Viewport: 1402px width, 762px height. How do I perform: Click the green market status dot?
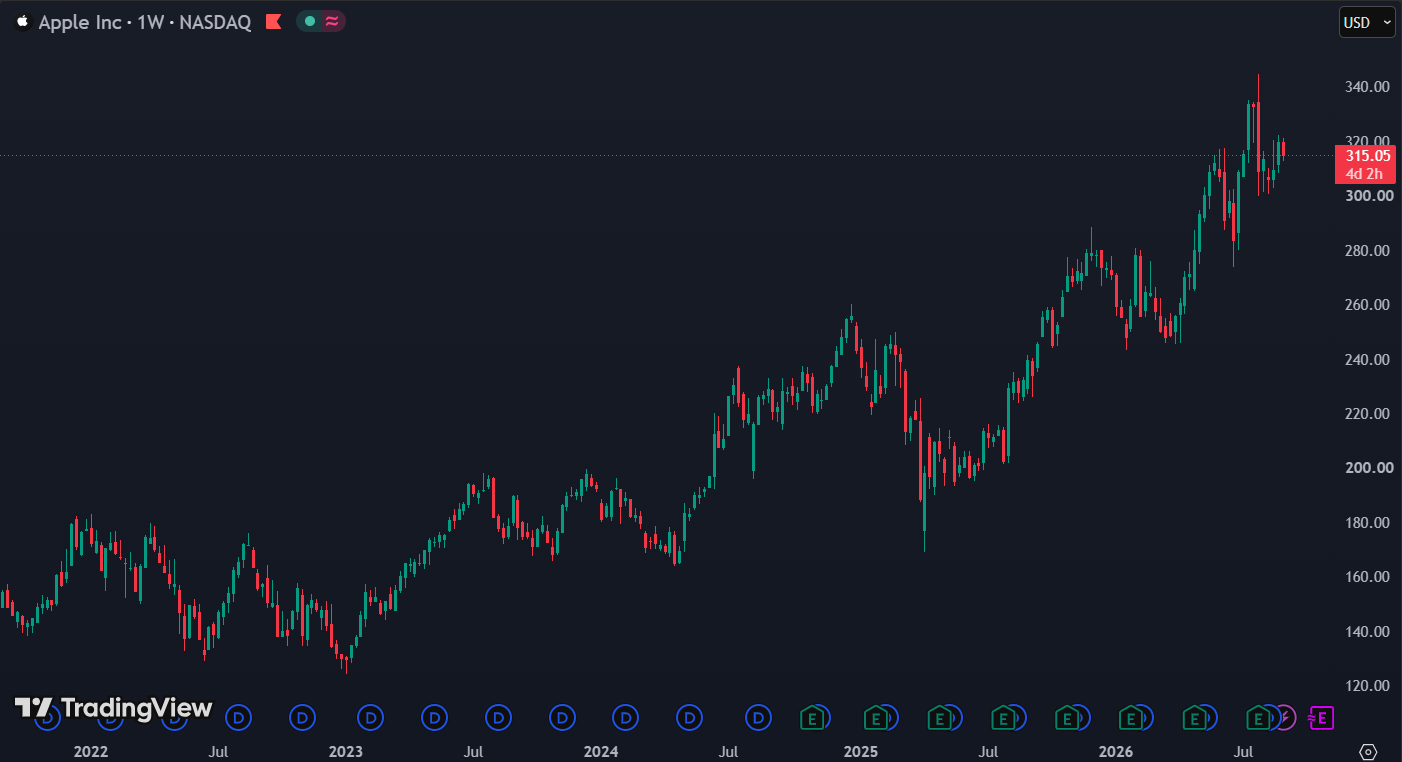[x=310, y=21]
